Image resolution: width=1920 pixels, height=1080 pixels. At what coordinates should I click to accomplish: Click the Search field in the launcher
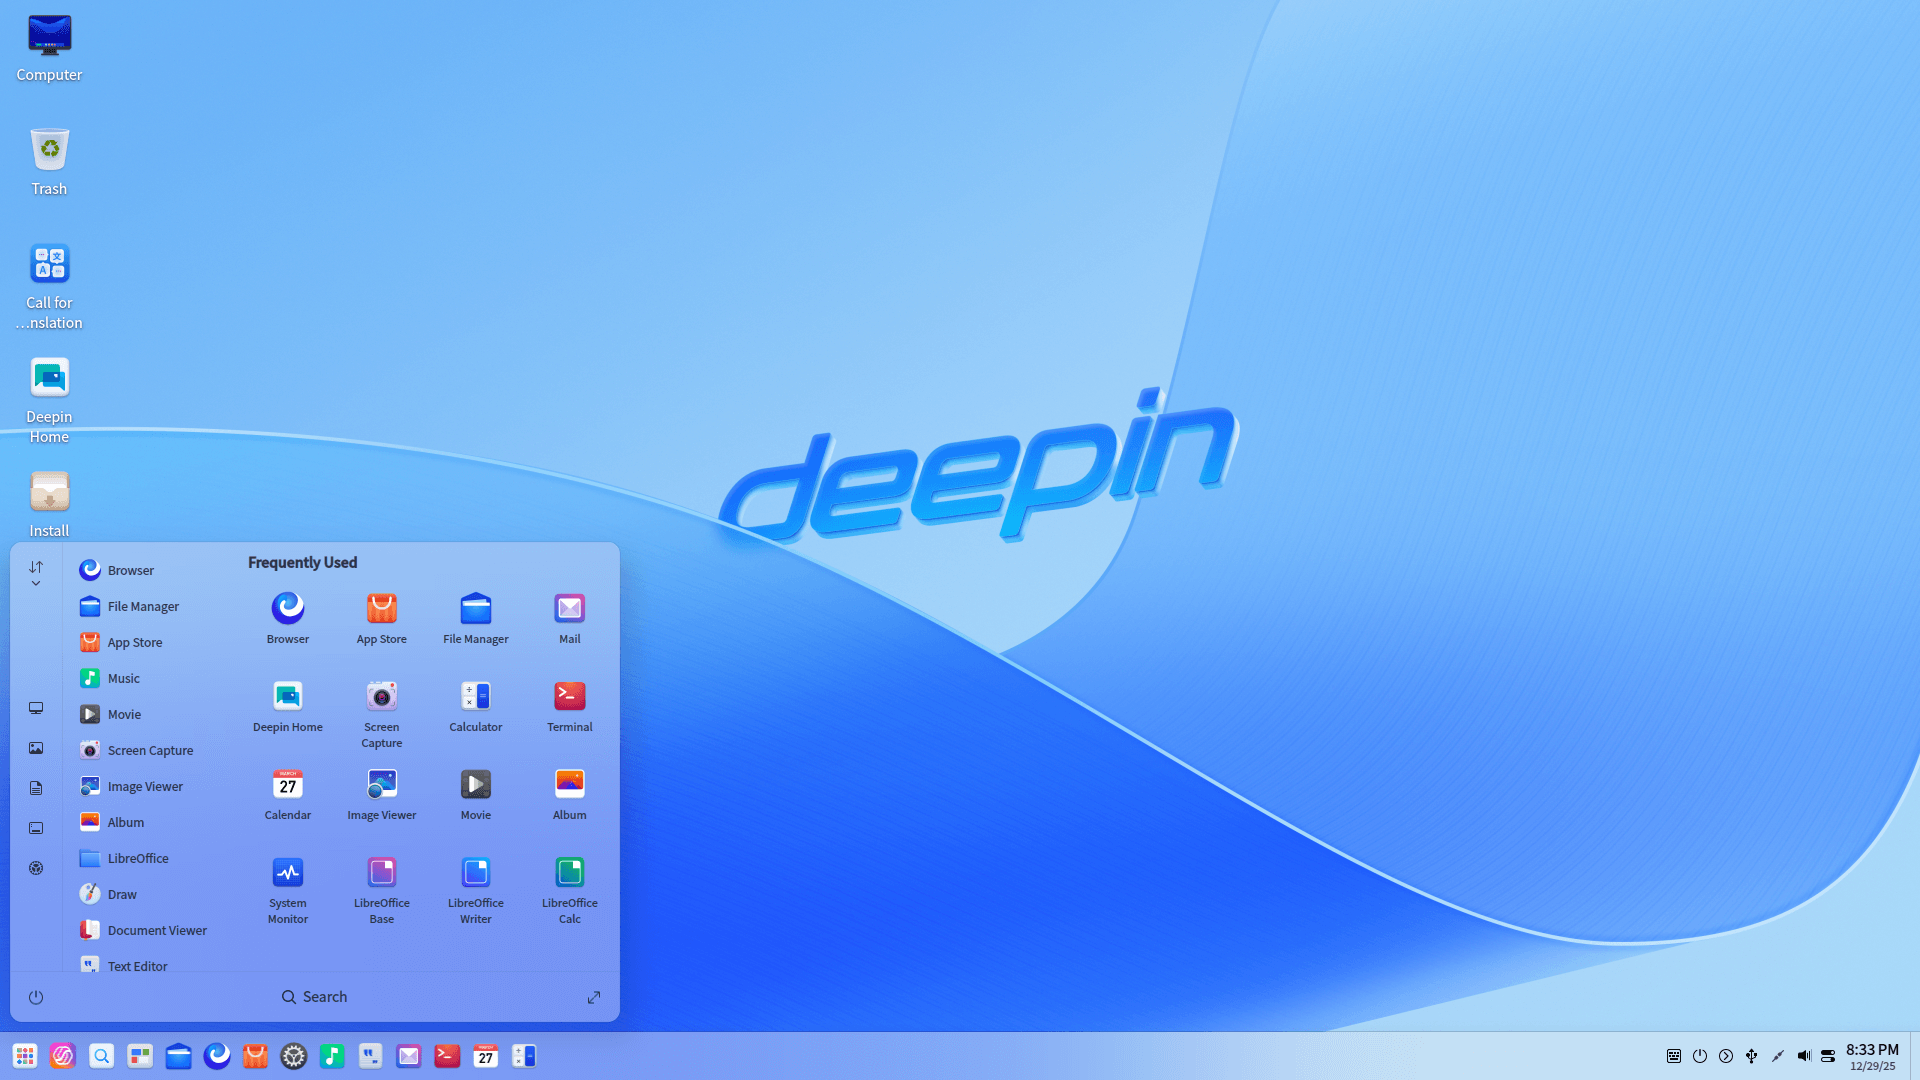click(x=314, y=996)
